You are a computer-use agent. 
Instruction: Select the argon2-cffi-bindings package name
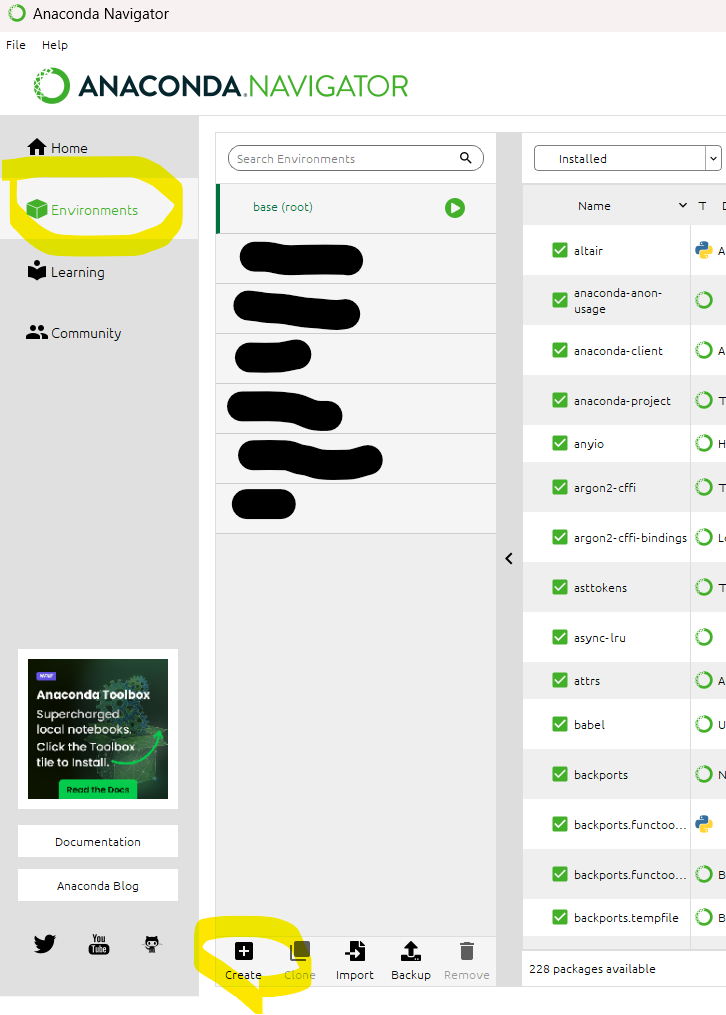click(630, 538)
